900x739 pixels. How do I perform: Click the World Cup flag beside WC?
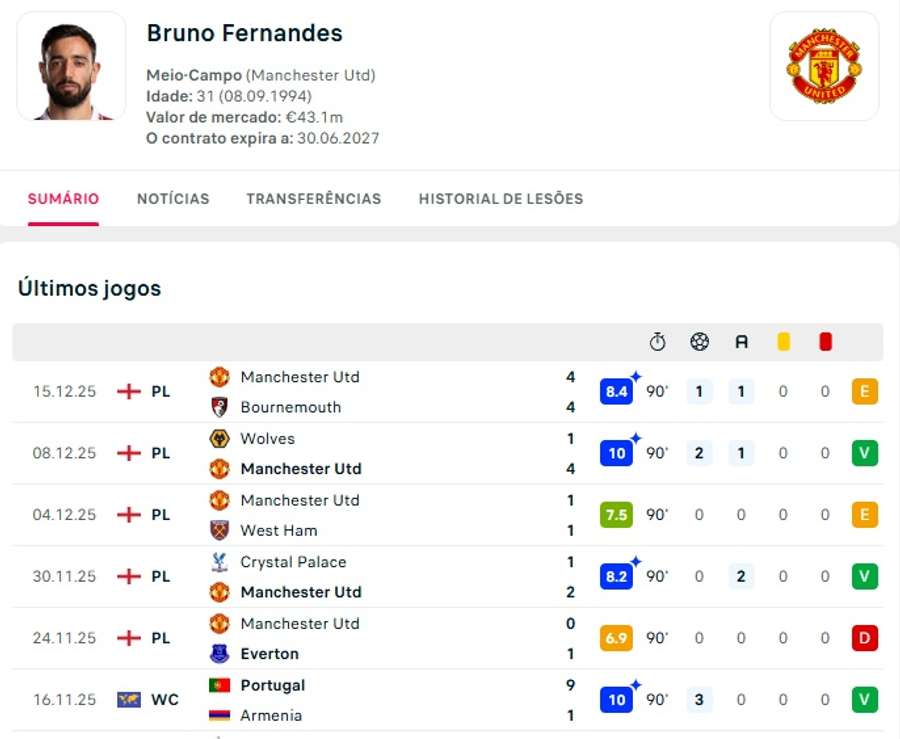click(131, 700)
